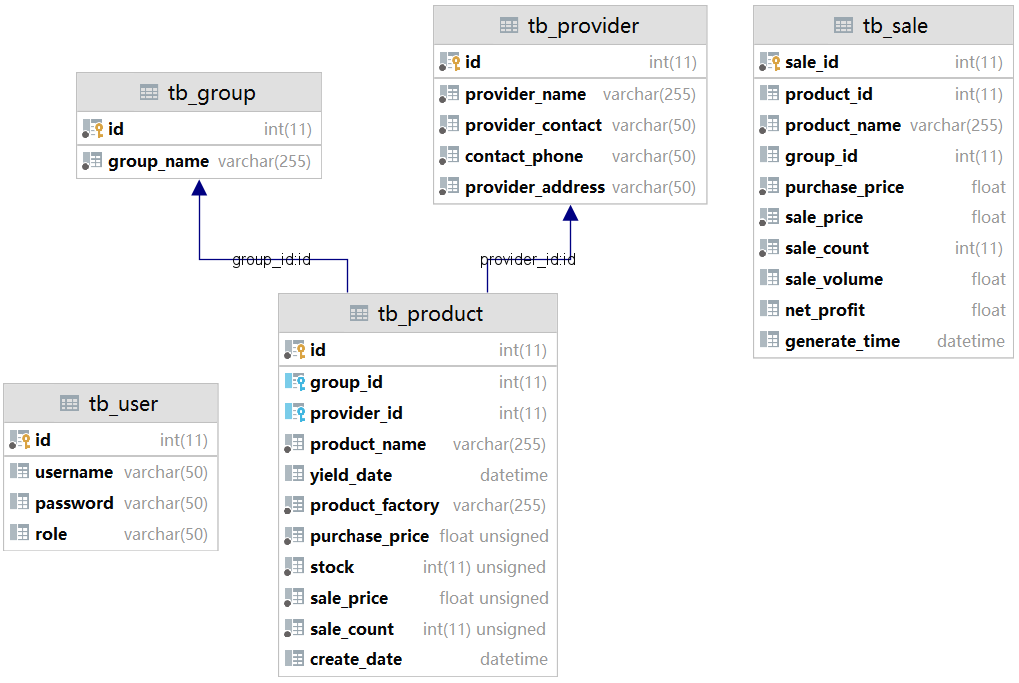This screenshot has width=1019, height=683.
Task: Select the sale_price column in tb_sale
Action: (824, 217)
